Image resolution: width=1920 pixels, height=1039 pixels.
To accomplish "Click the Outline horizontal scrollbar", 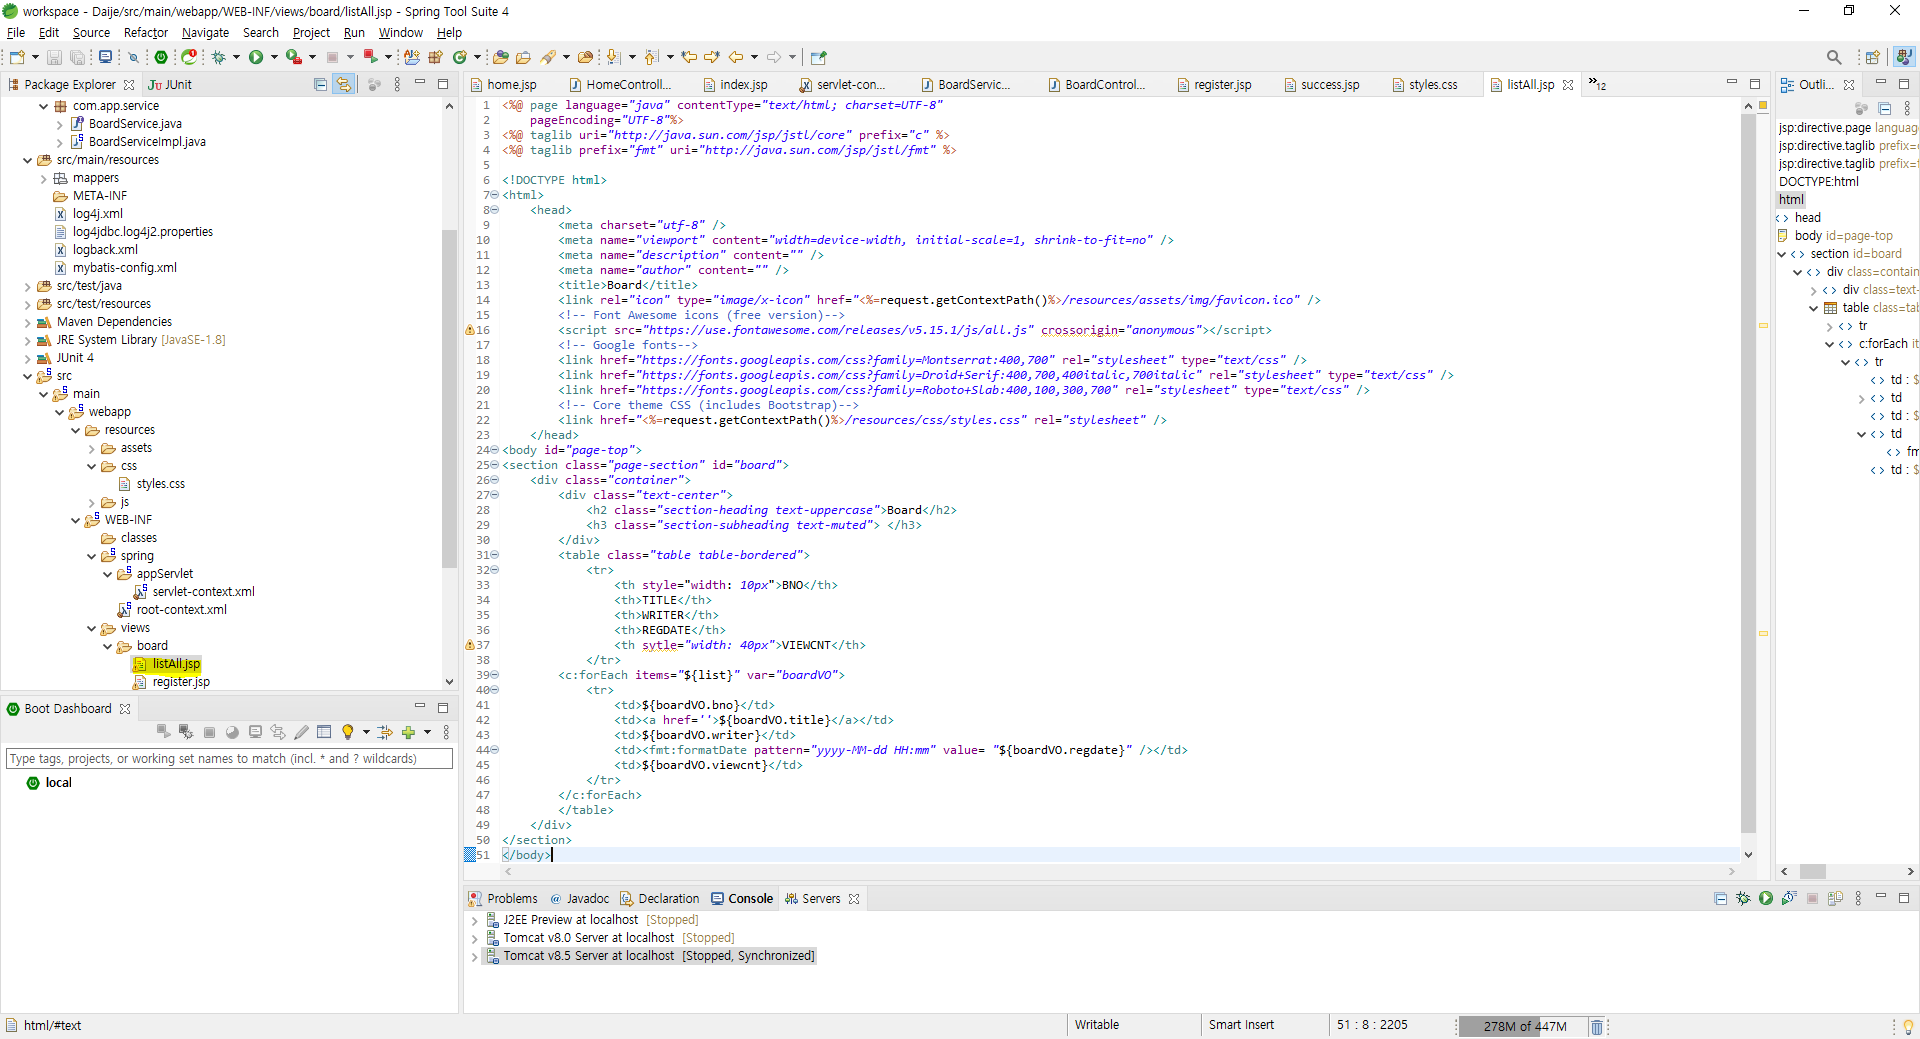I will tap(1813, 872).
